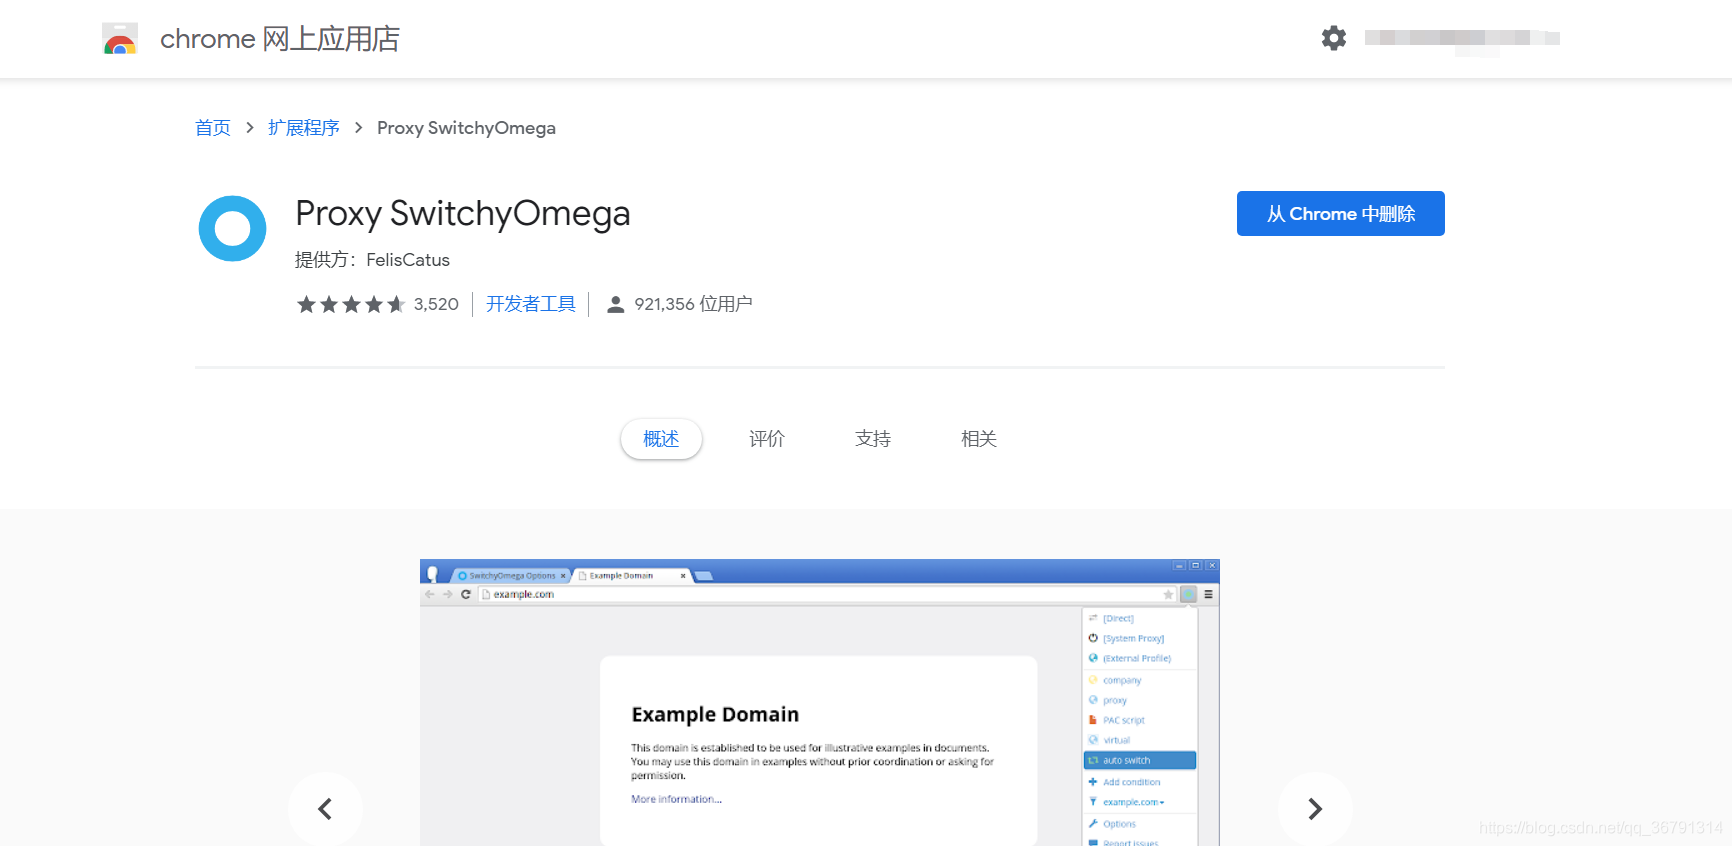
Task: Click the 3,520 ratings count
Action: (x=436, y=304)
